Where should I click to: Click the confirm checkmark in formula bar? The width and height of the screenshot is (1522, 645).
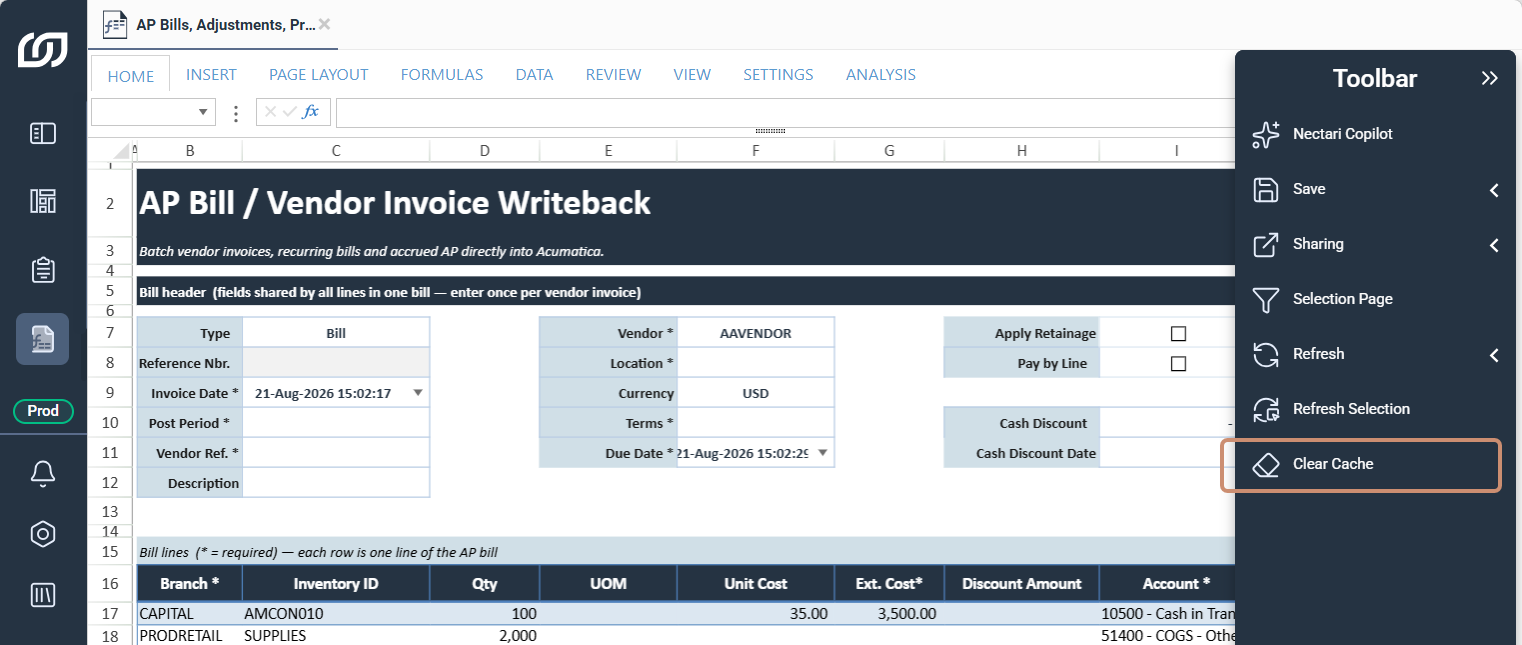click(x=289, y=112)
